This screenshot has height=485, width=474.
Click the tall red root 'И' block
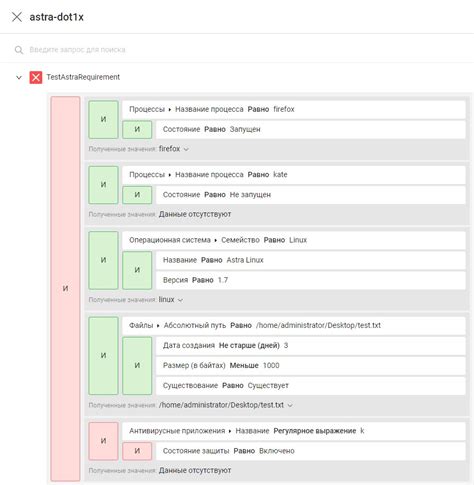click(65, 288)
